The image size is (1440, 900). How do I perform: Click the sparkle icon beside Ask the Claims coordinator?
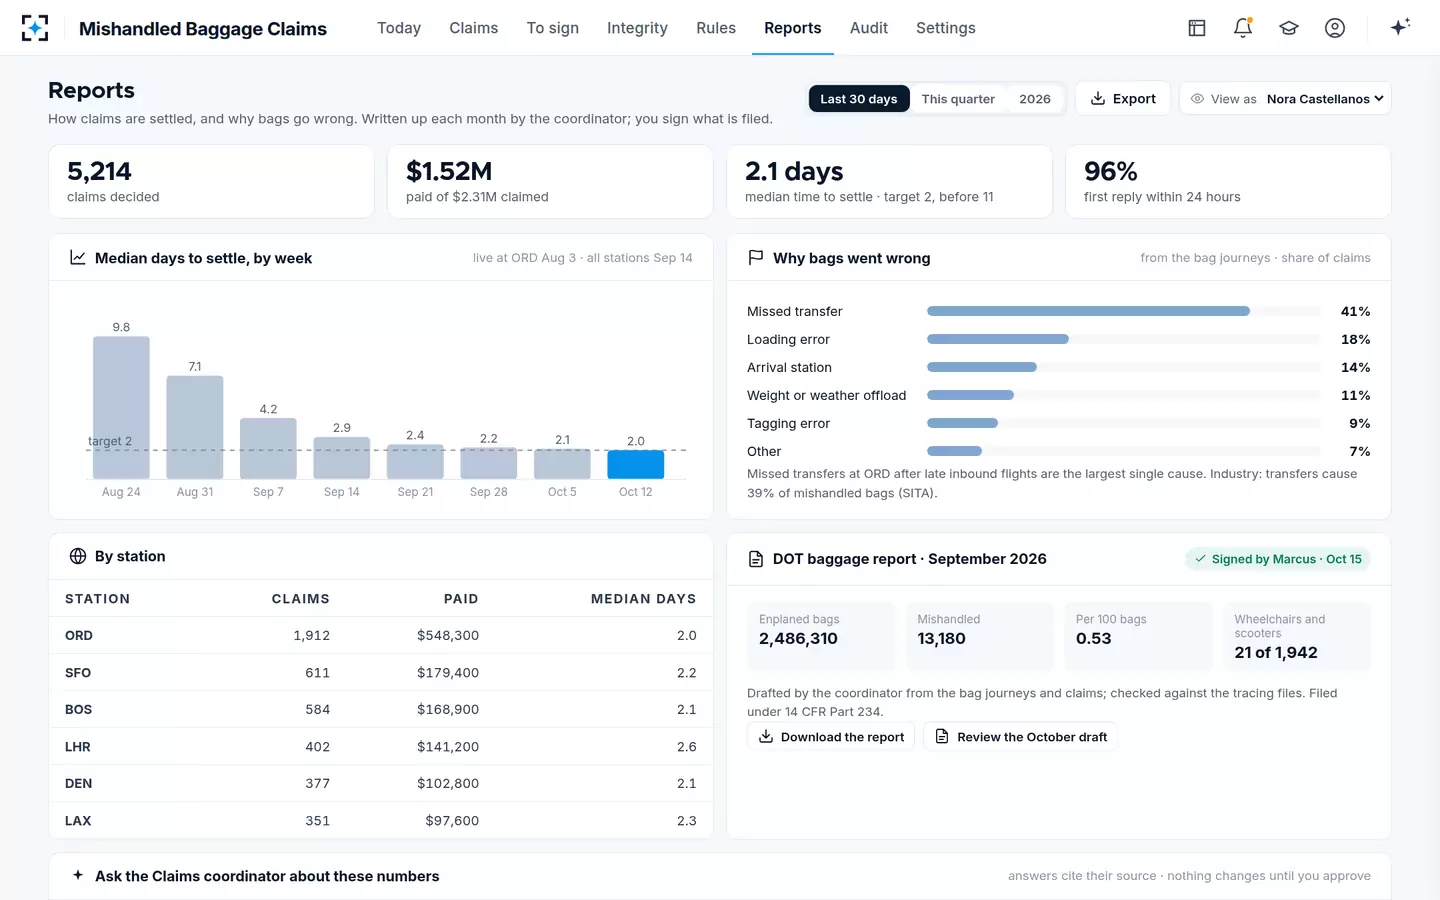tap(78, 875)
